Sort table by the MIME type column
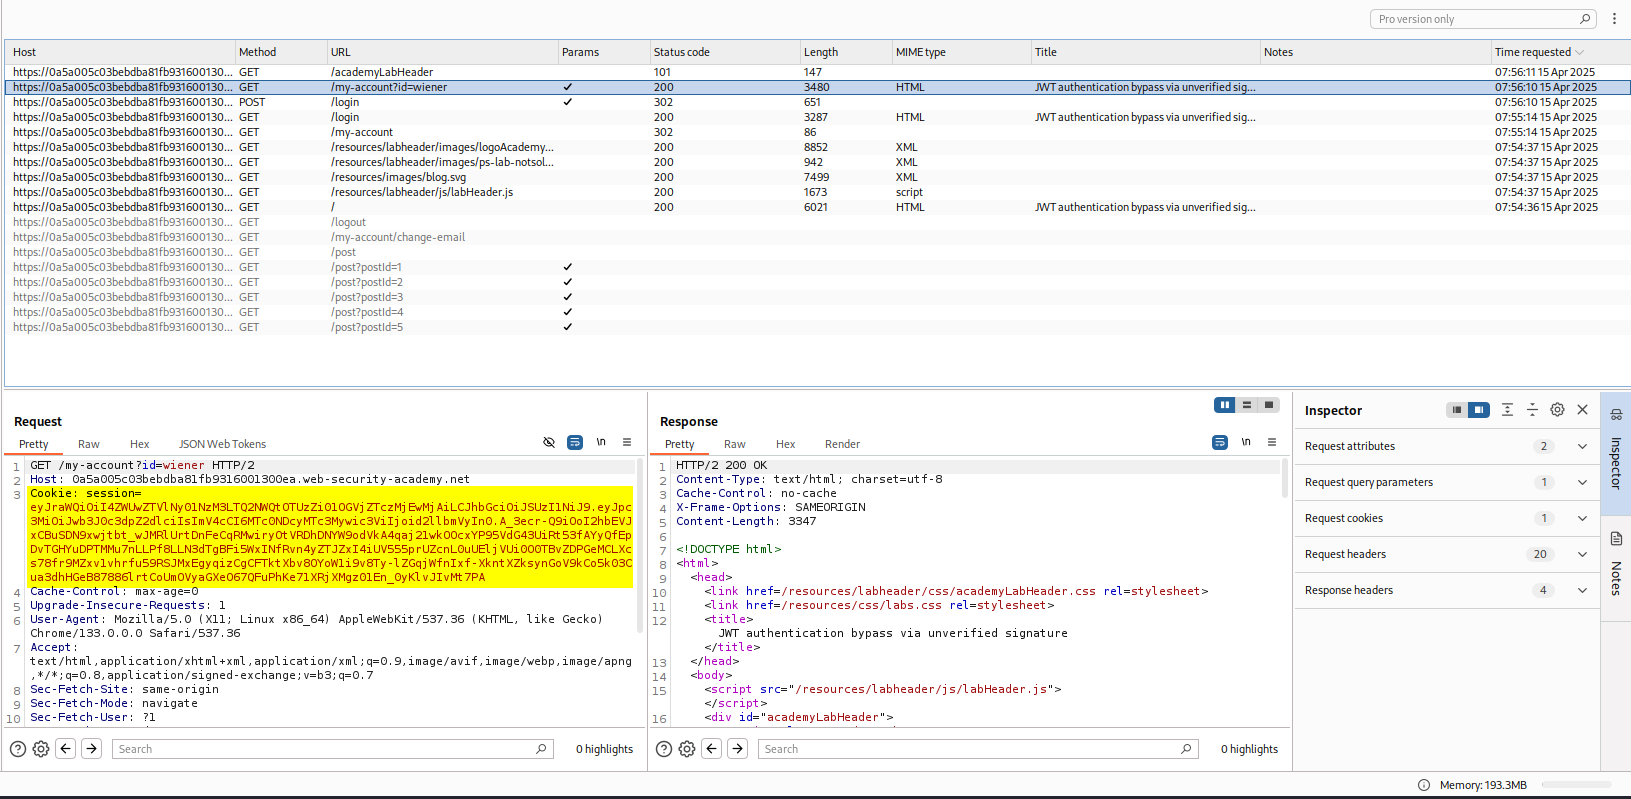This screenshot has height=799, width=1631. 961,52
